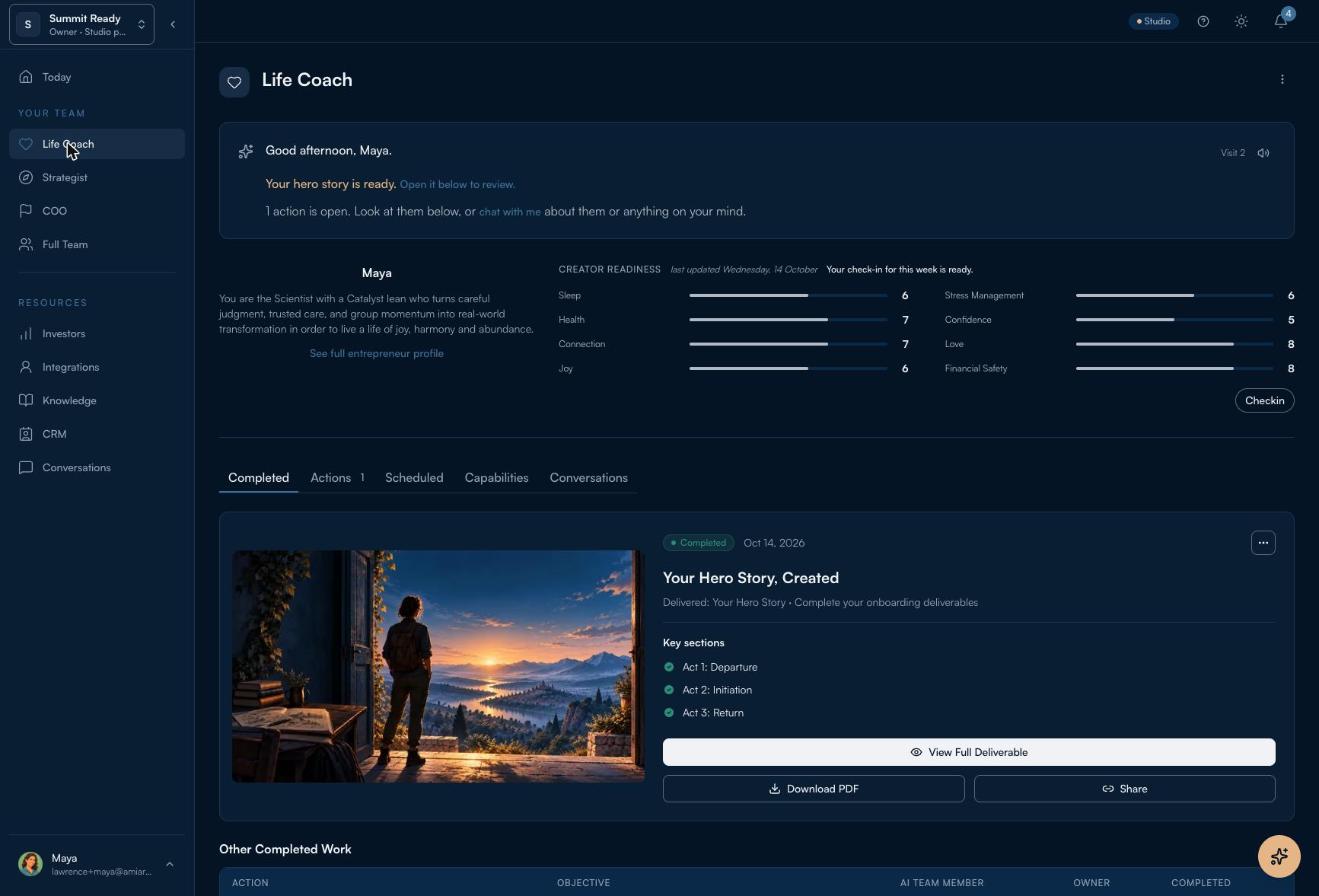Go to Investors resource
1319x896 pixels.
(x=97, y=334)
